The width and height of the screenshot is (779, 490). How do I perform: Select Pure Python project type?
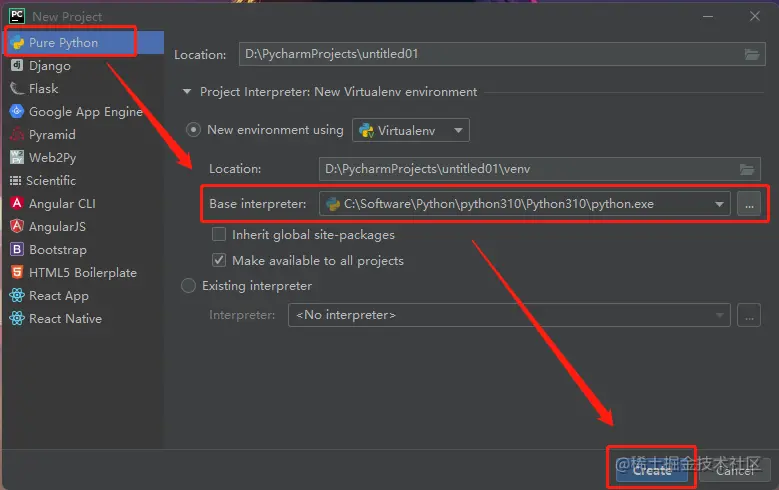pos(84,43)
